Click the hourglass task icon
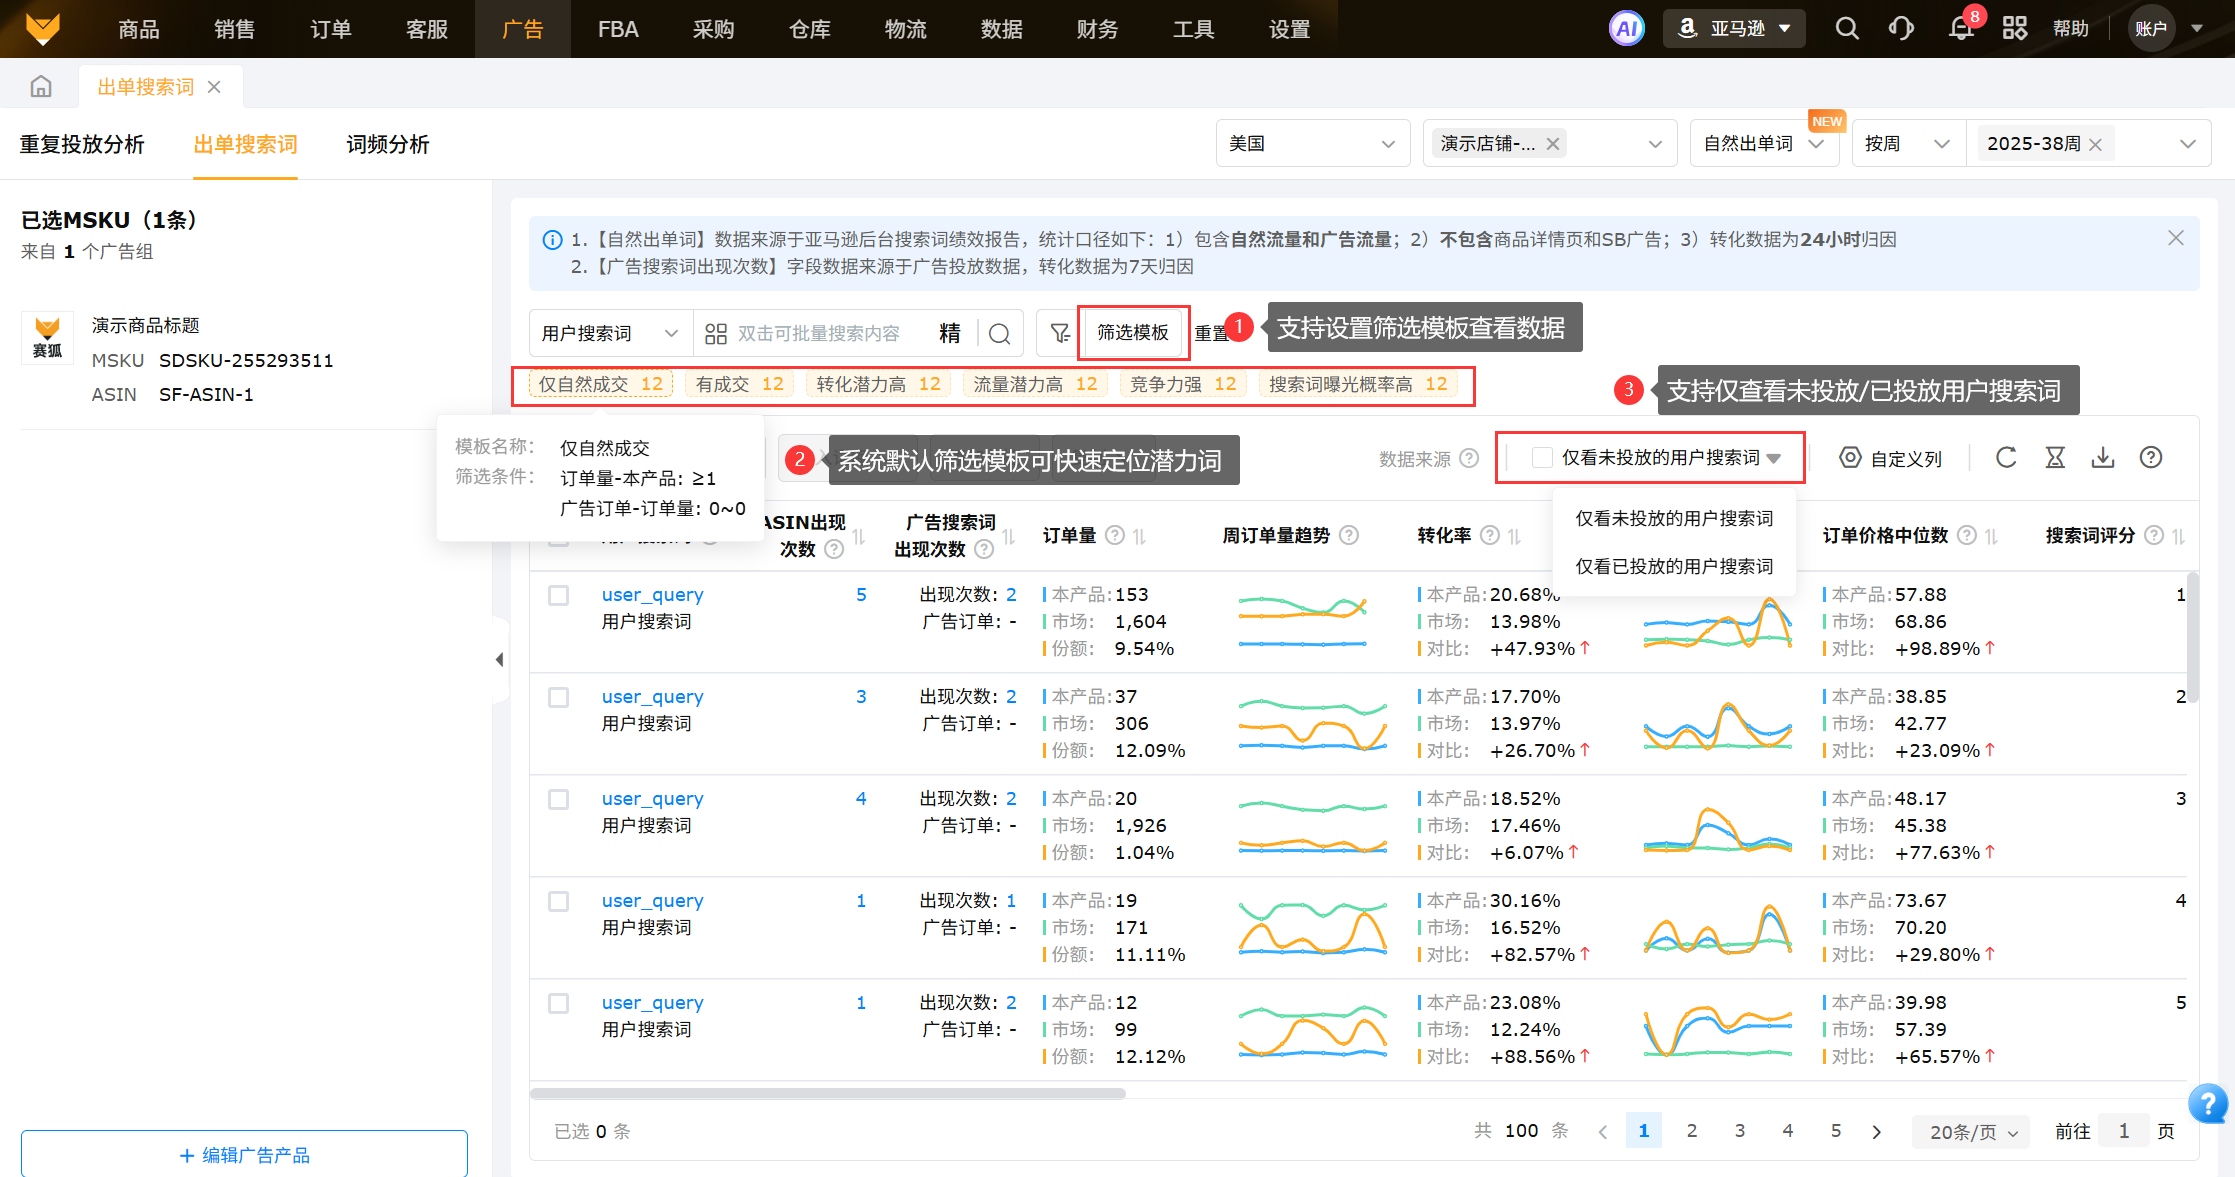The height and width of the screenshot is (1177, 2235). tap(2055, 458)
